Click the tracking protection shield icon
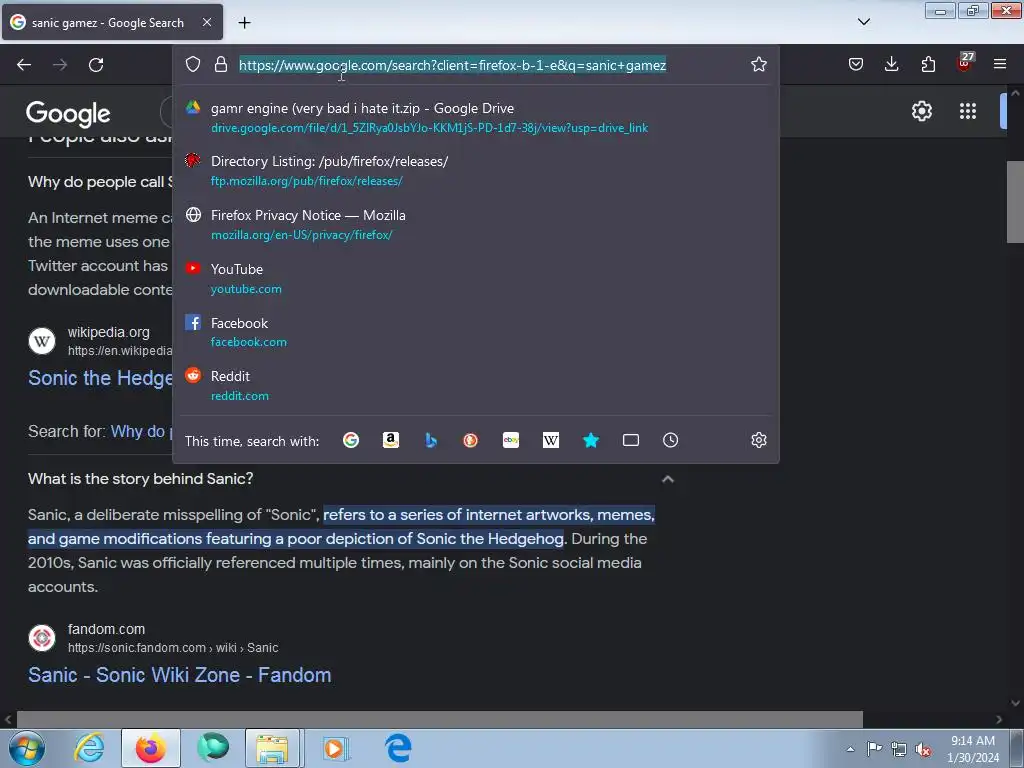The height and width of the screenshot is (768, 1024). 193,64
